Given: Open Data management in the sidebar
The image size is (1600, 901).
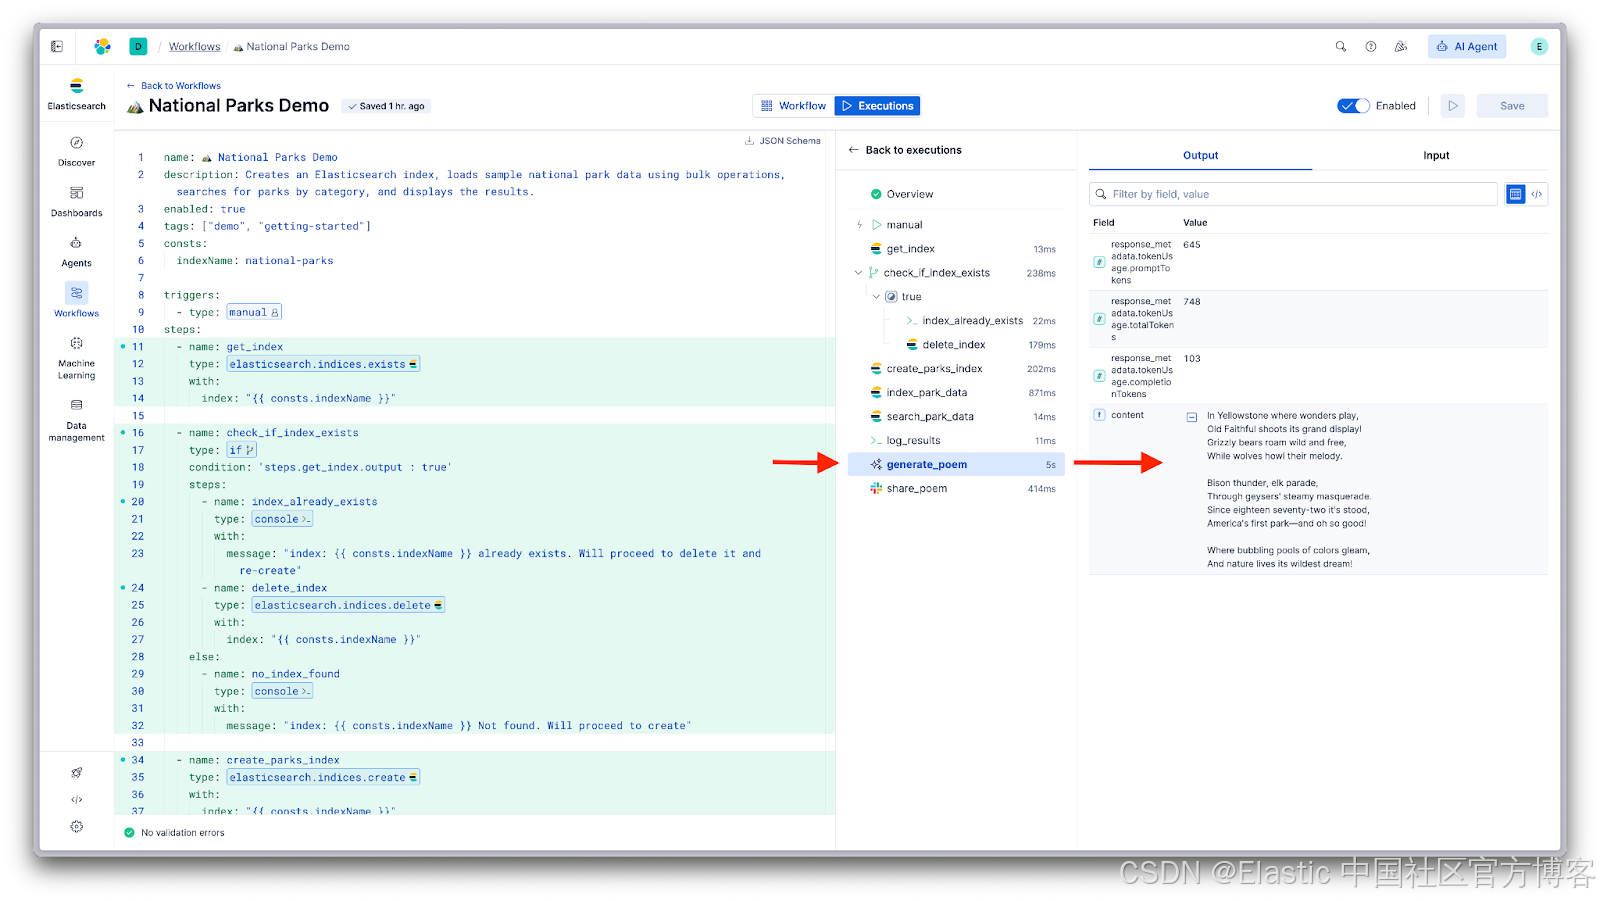Looking at the screenshot, I should click(x=77, y=419).
